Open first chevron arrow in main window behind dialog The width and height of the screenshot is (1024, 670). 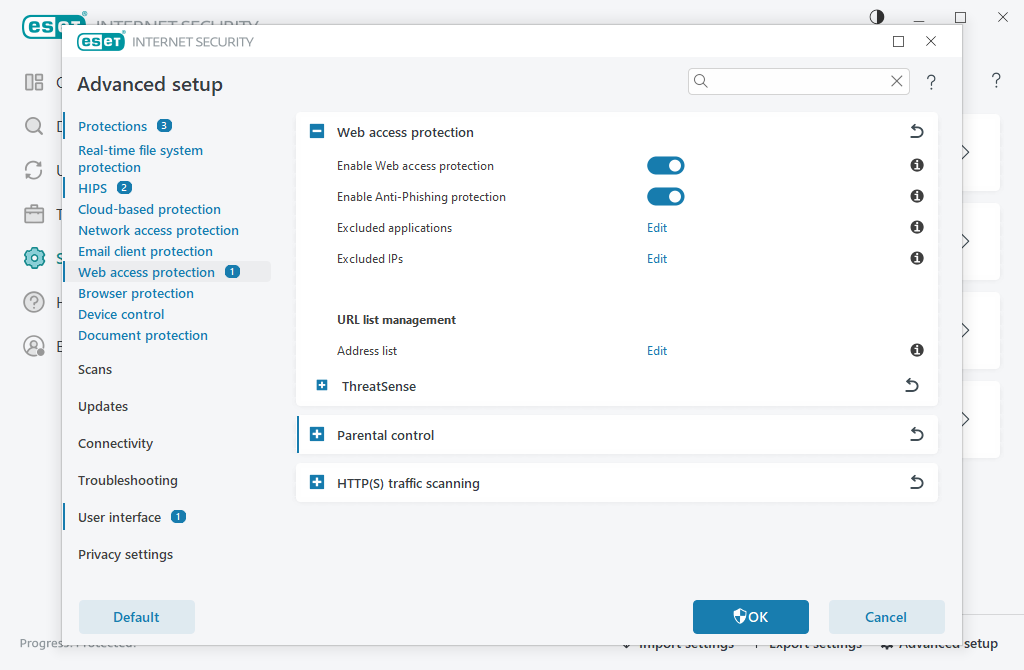tap(966, 152)
